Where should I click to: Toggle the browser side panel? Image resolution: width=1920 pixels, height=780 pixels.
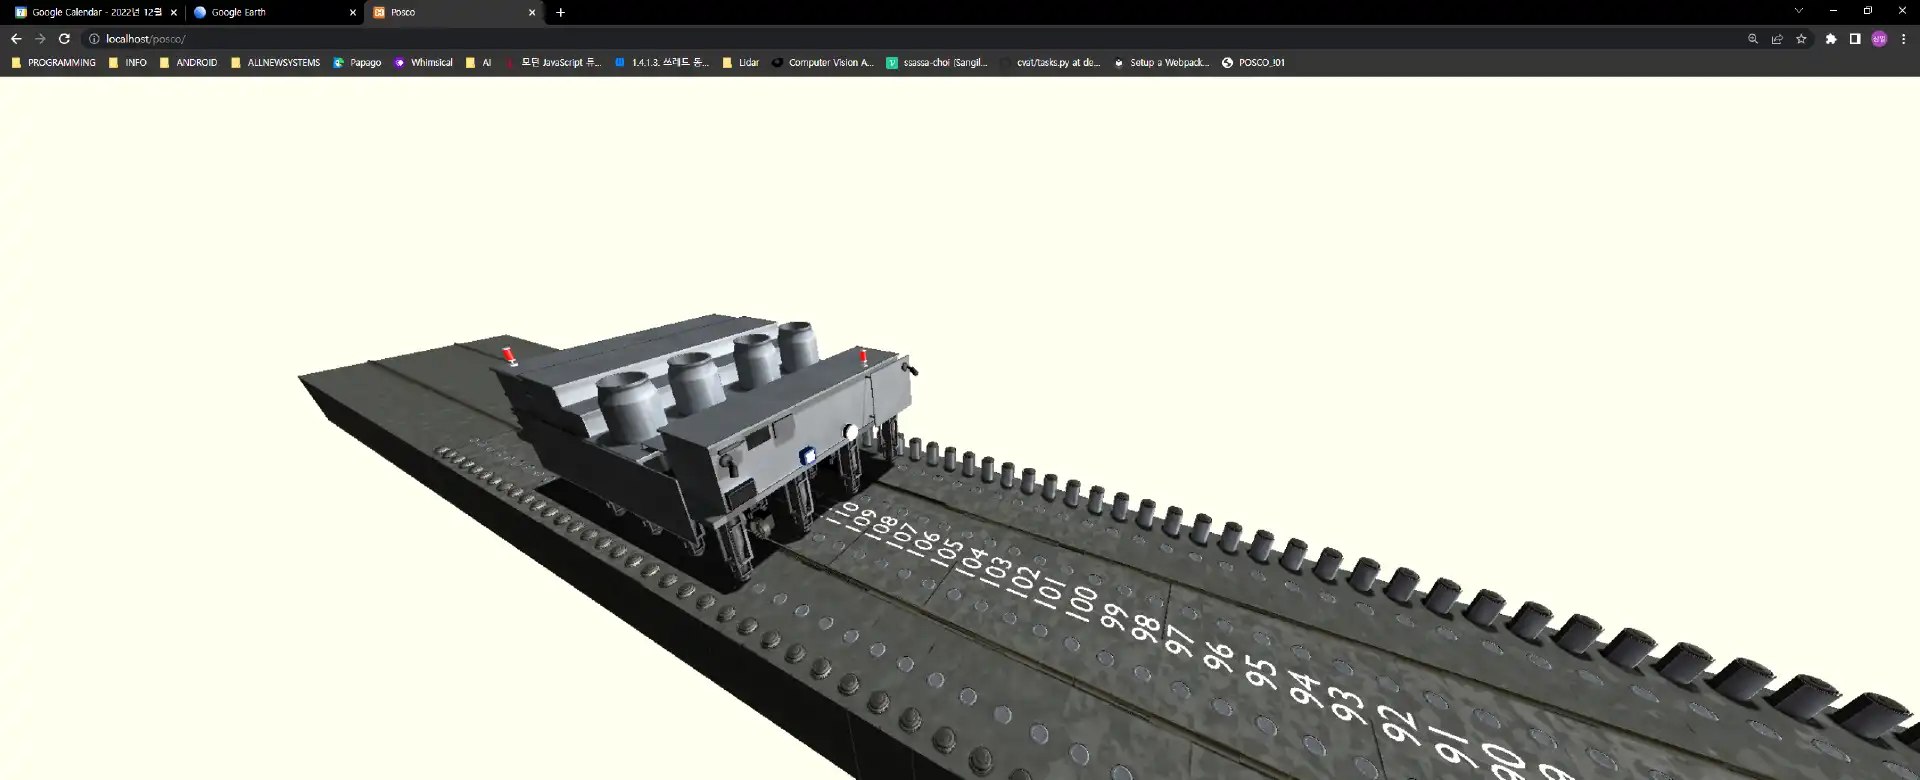click(x=1855, y=39)
